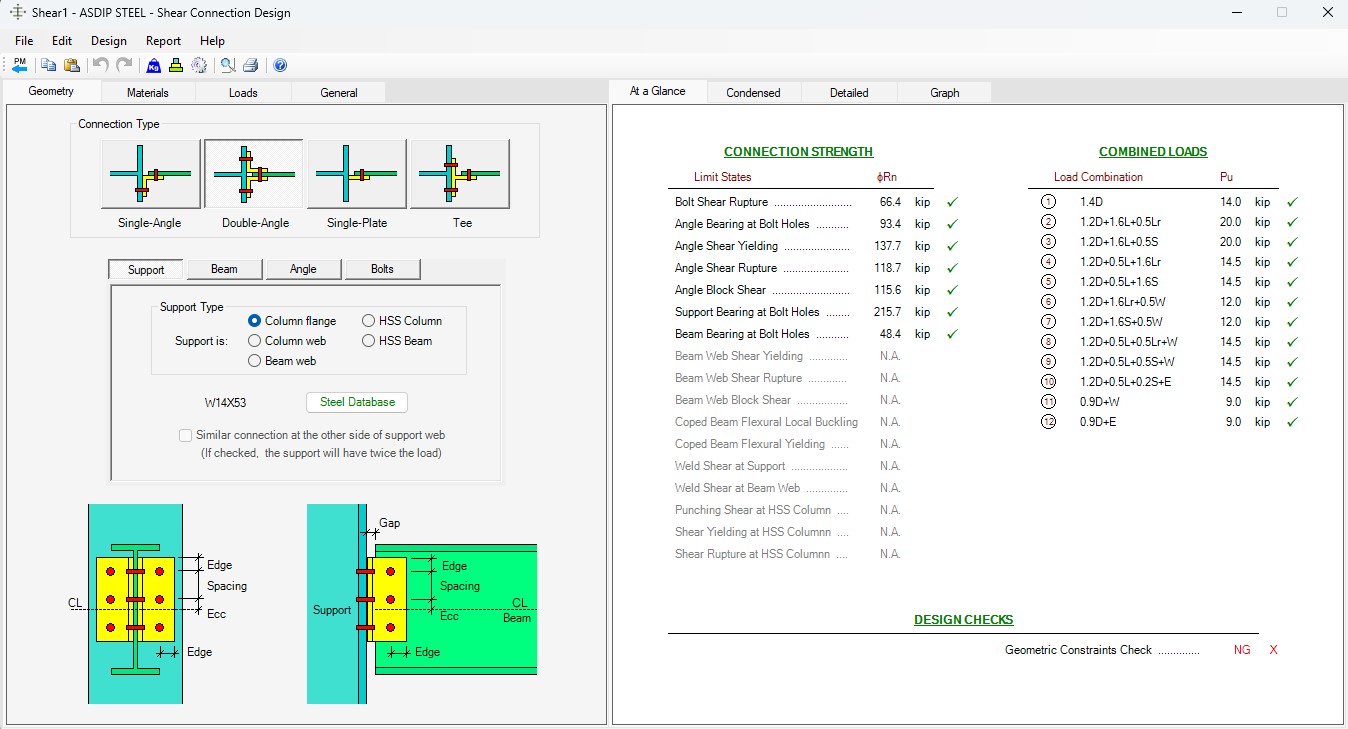Click the gear settings toolbar icon

tap(199, 65)
